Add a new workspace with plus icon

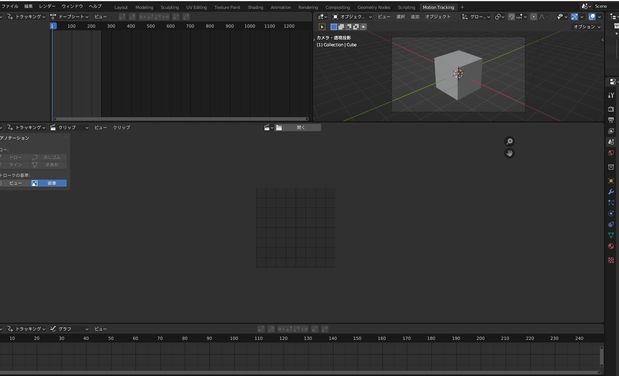point(462,7)
